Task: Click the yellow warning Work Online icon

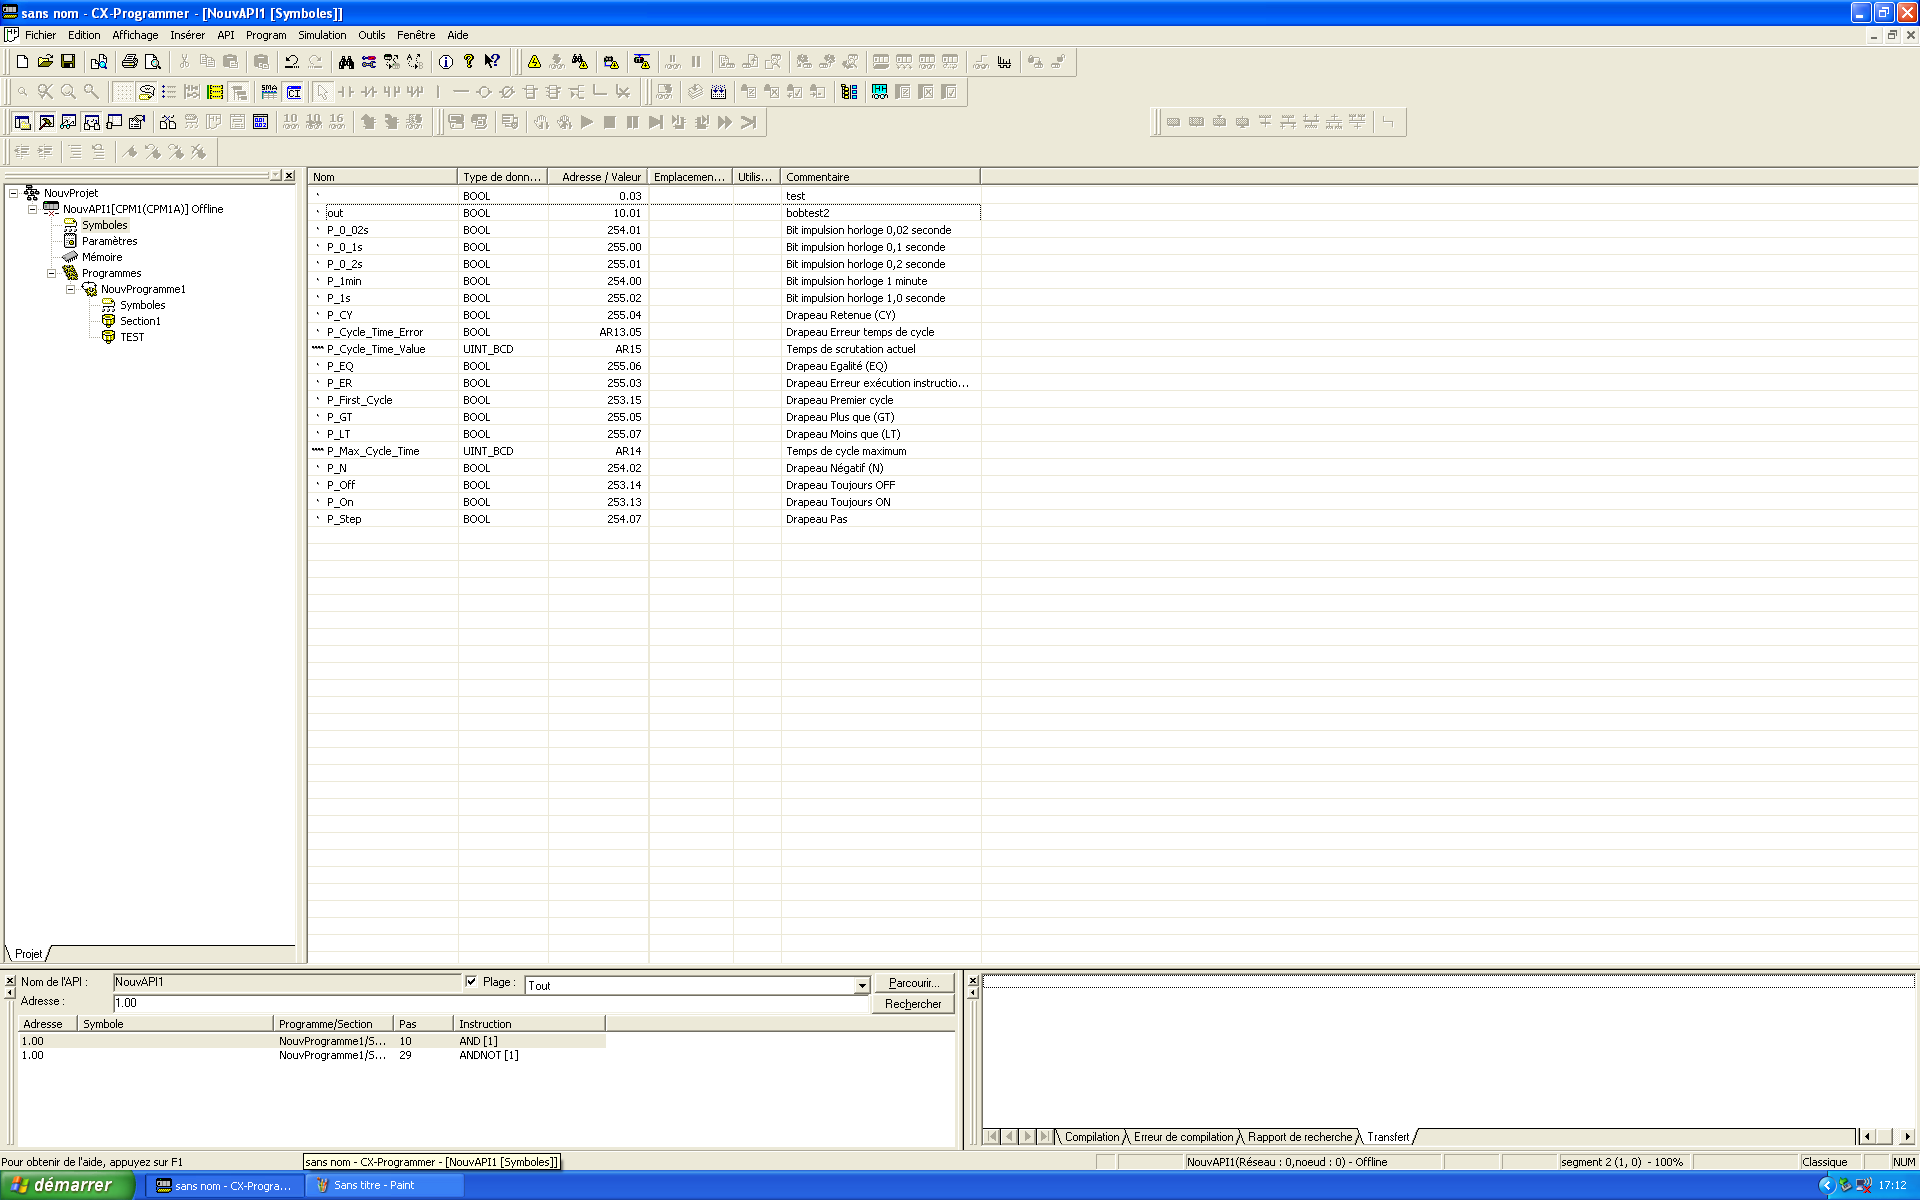Action: point(534,62)
